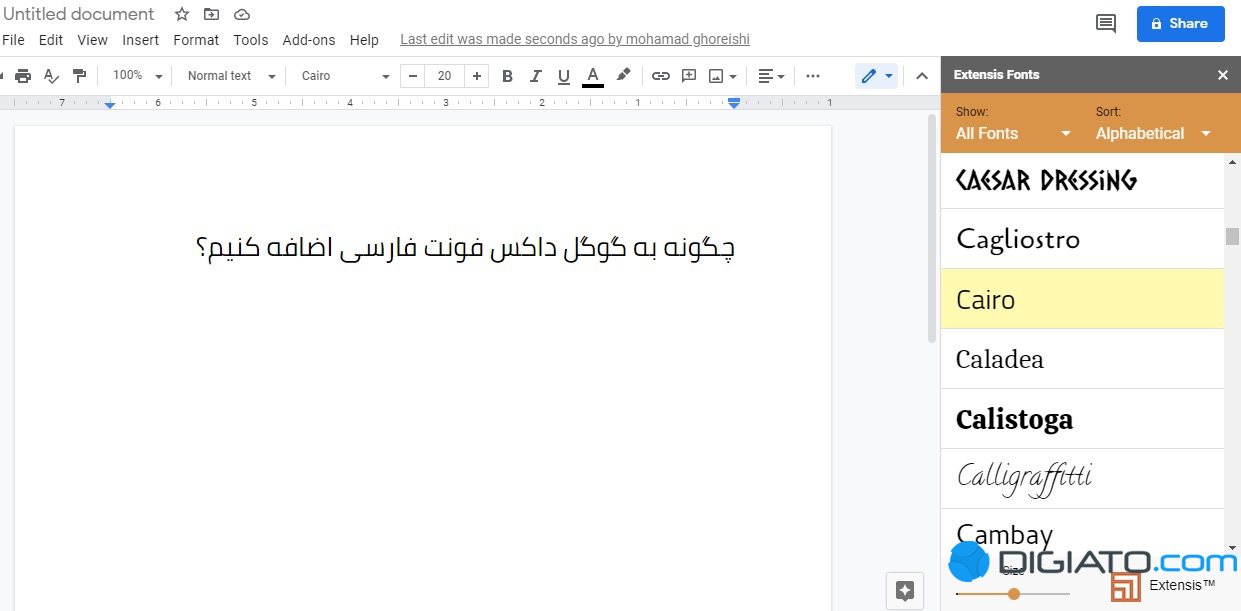The width and height of the screenshot is (1241, 611).
Task: Click the print icon in toolbar
Action: pos(23,76)
